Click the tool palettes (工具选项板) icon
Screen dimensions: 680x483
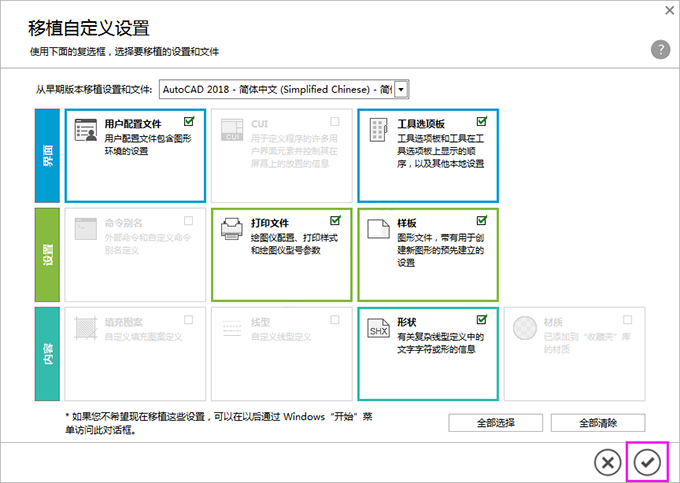tap(378, 130)
